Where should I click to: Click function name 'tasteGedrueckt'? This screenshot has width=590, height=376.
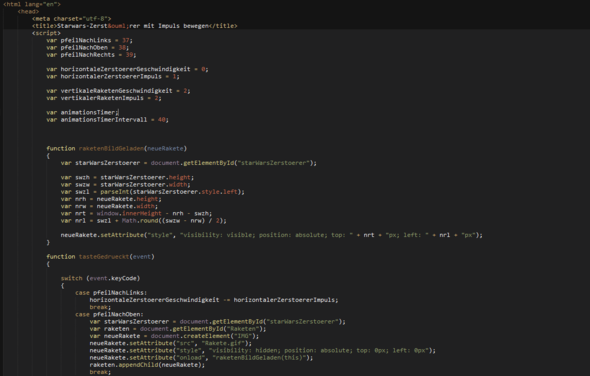(x=104, y=257)
